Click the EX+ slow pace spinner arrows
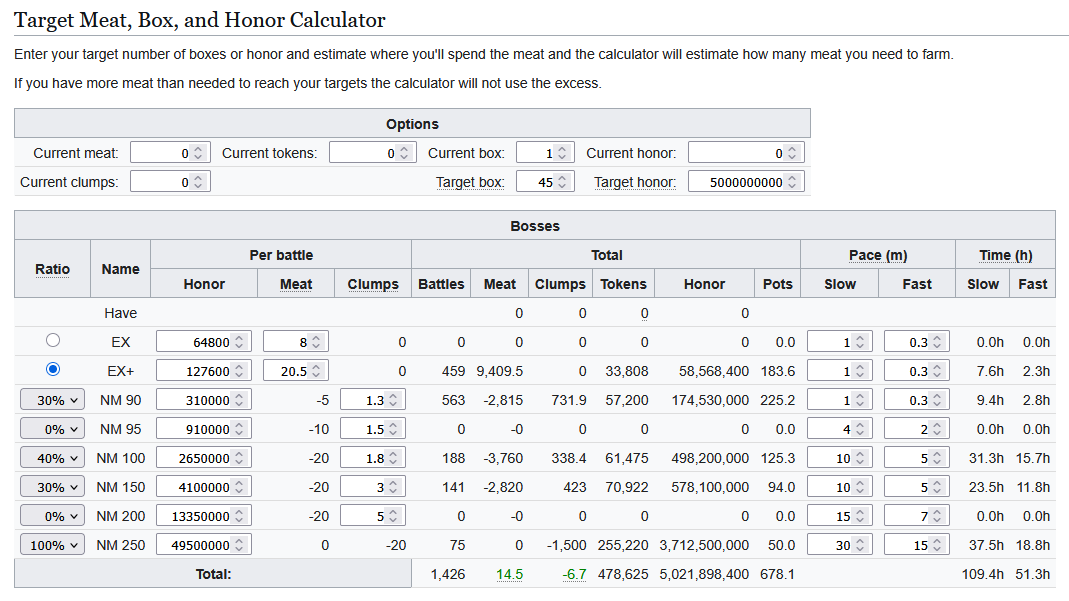The image size is (1069, 601). 860,371
